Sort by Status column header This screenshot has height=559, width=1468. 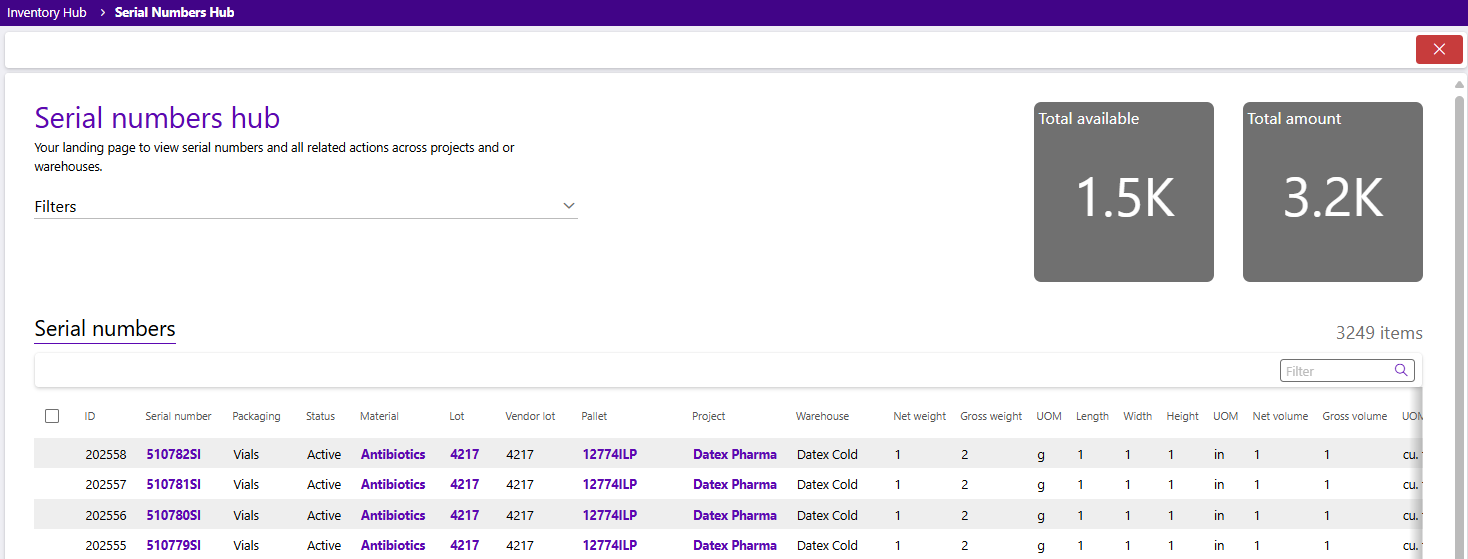320,416
